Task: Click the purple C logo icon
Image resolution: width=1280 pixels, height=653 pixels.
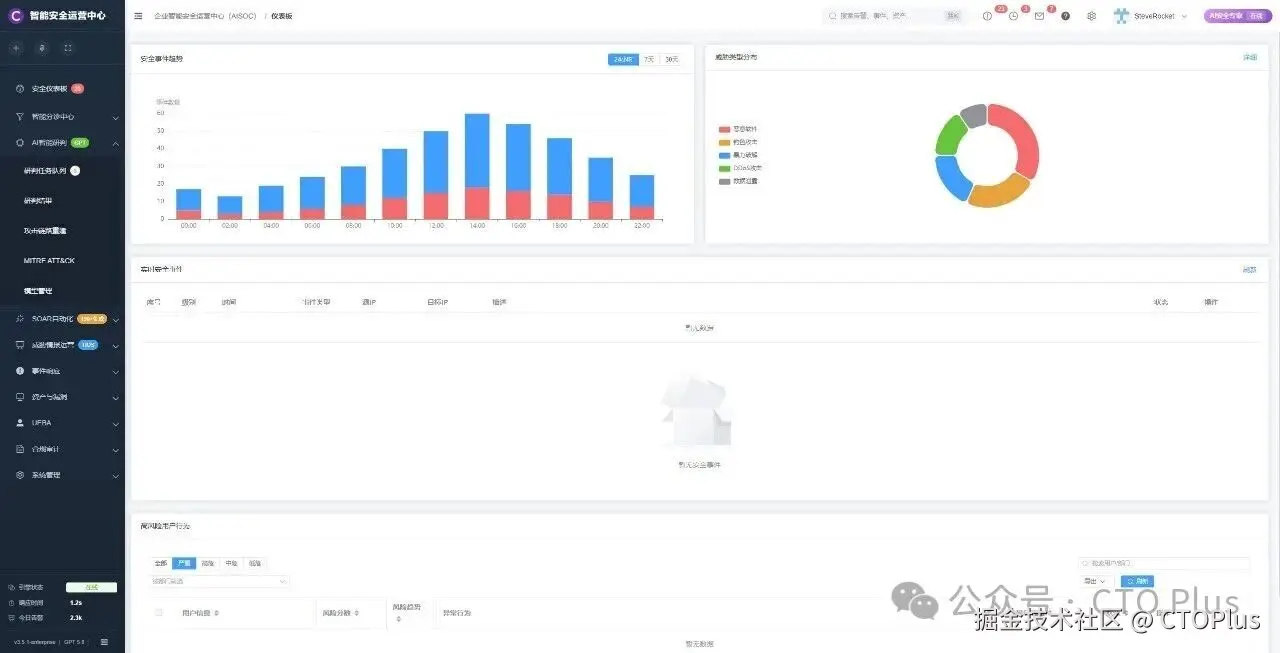Action: pos(15,16)
